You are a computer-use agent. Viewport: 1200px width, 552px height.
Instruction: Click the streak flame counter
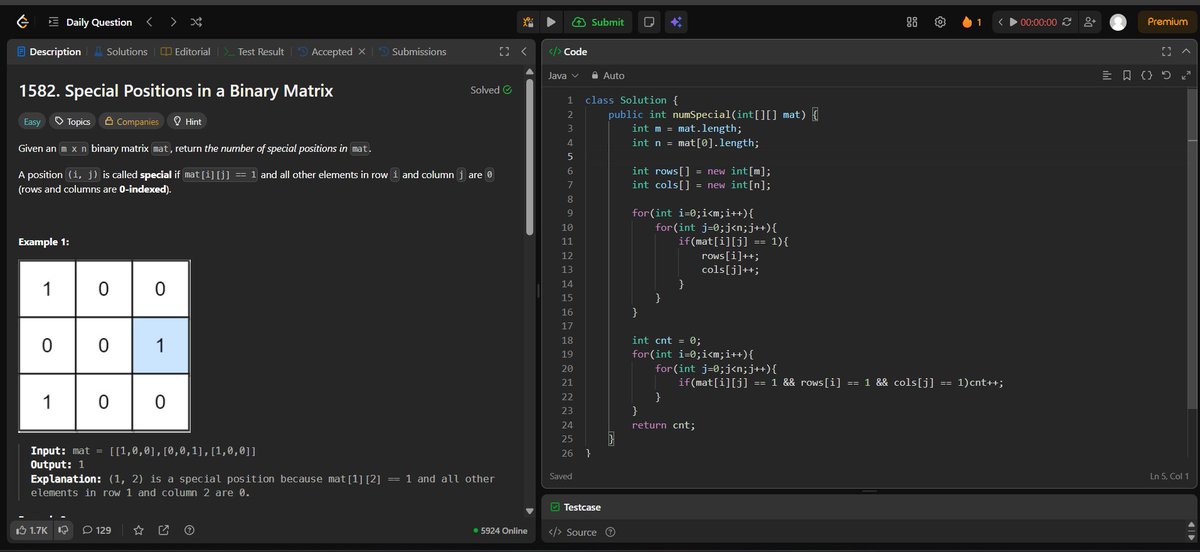tap(971, 22)
